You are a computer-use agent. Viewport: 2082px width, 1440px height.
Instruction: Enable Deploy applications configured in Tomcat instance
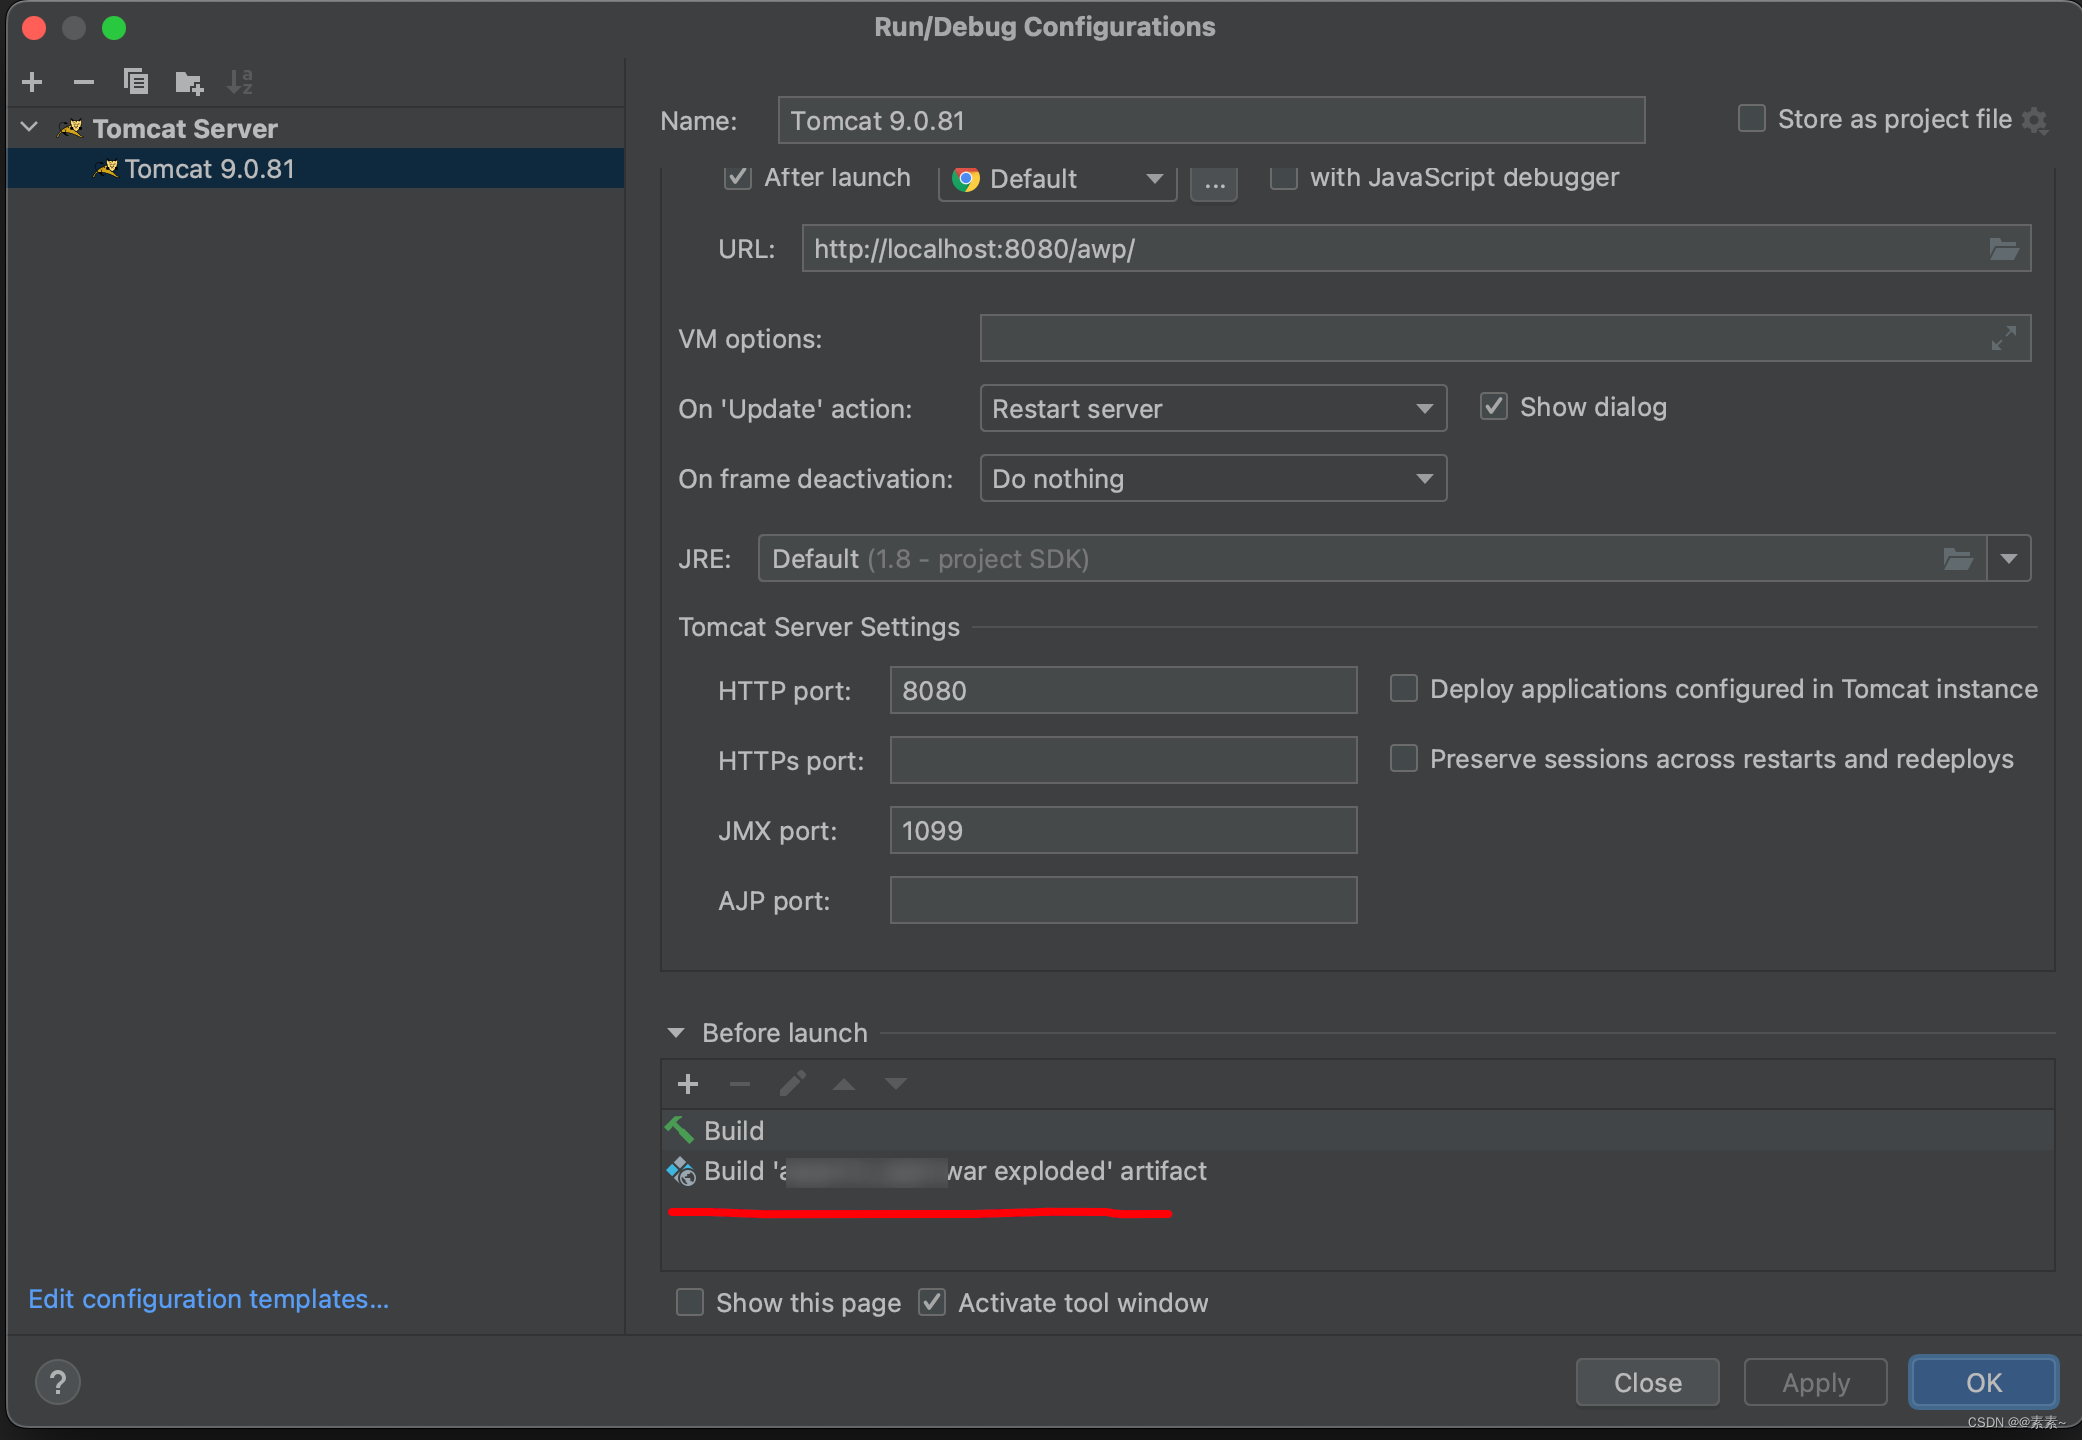[1404, 689]
